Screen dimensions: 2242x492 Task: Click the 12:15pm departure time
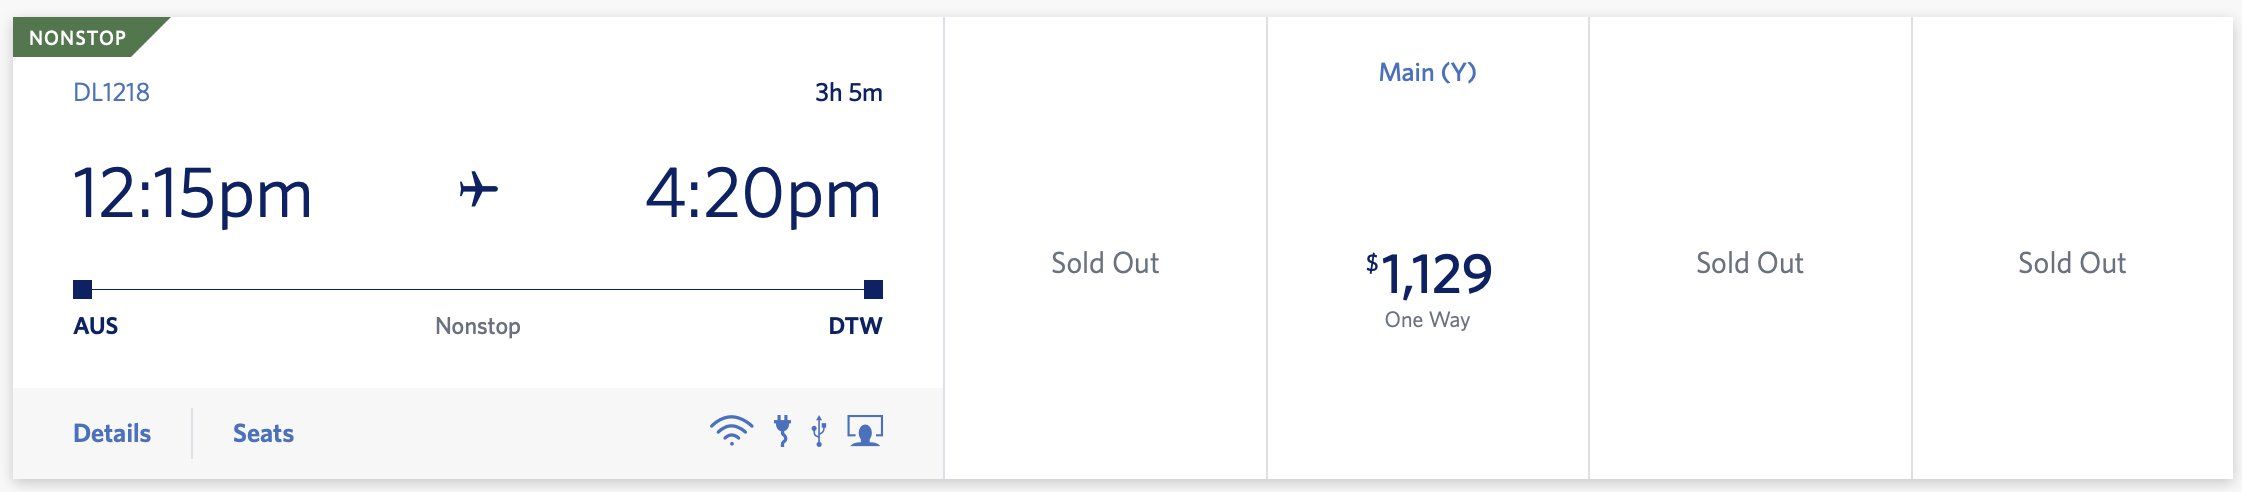click(x=193, y=193)
